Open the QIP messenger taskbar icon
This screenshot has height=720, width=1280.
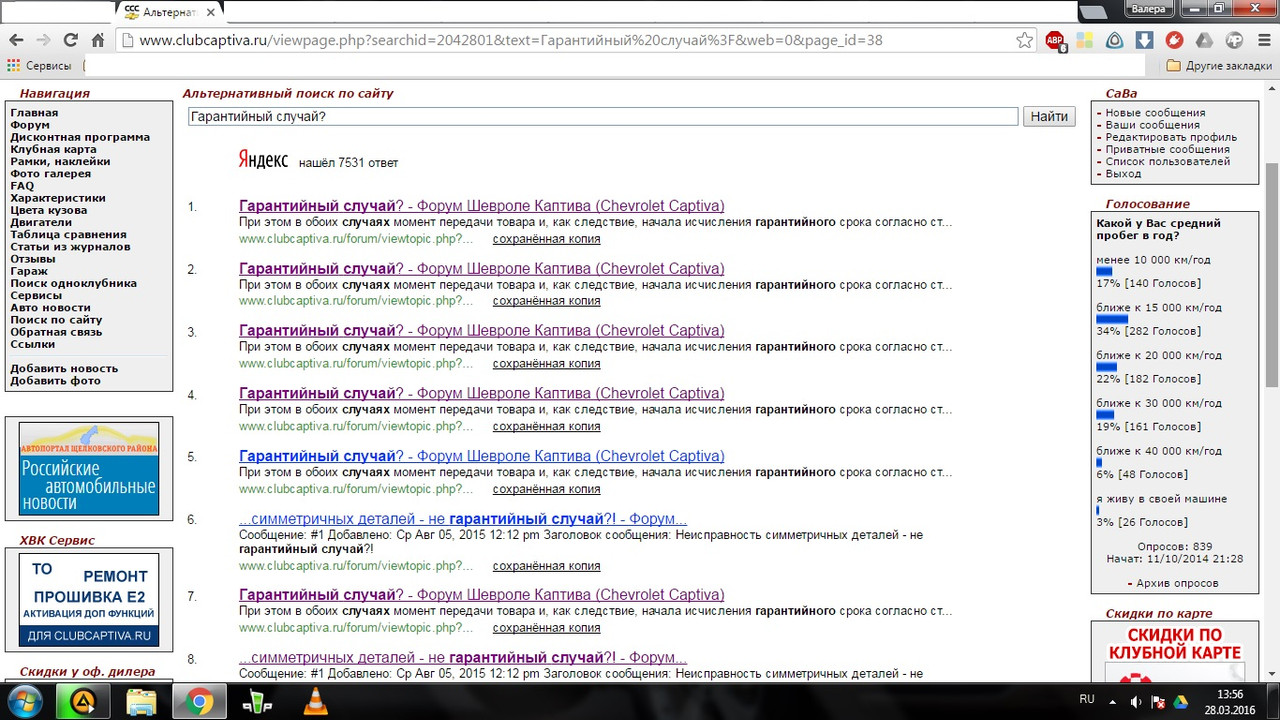point(257,702)
